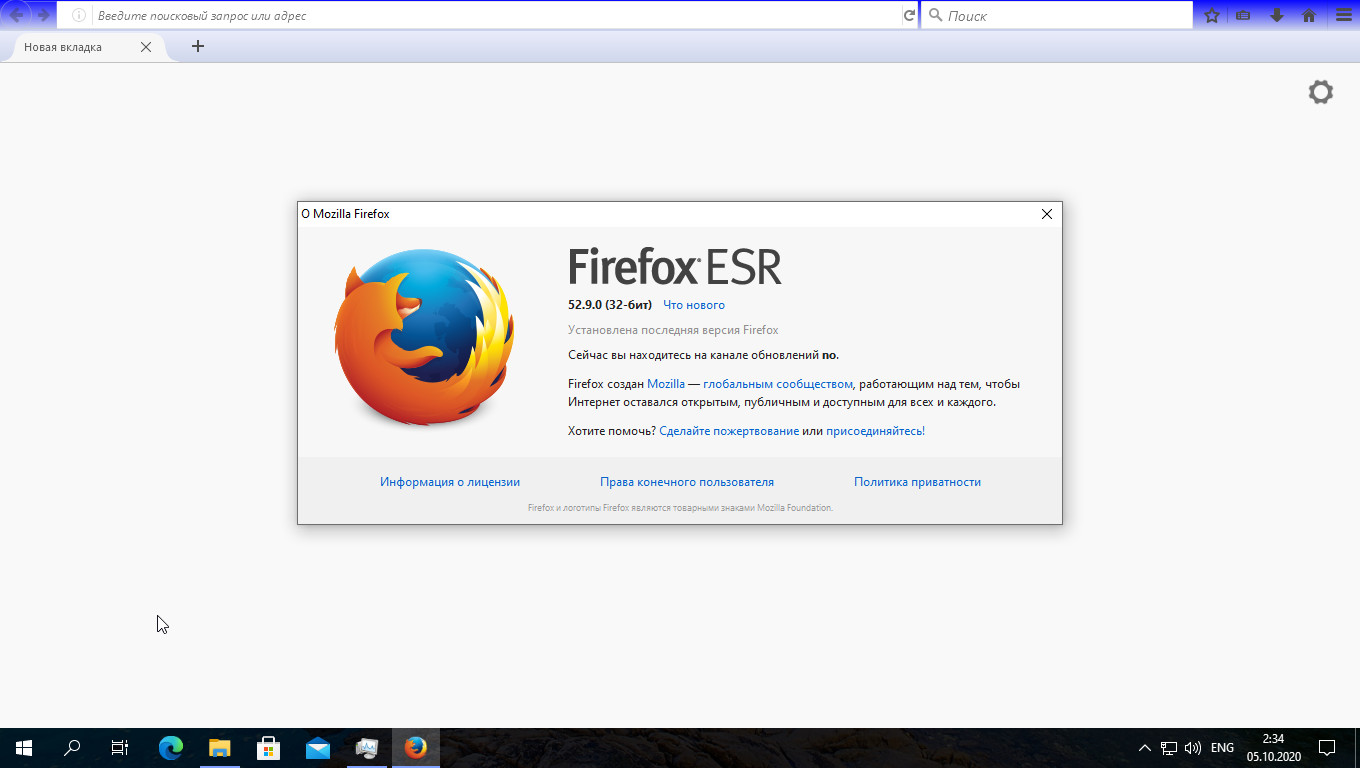1360x768 pixels.
Task: Click the back navigation arrow
Action: (14, 15)
